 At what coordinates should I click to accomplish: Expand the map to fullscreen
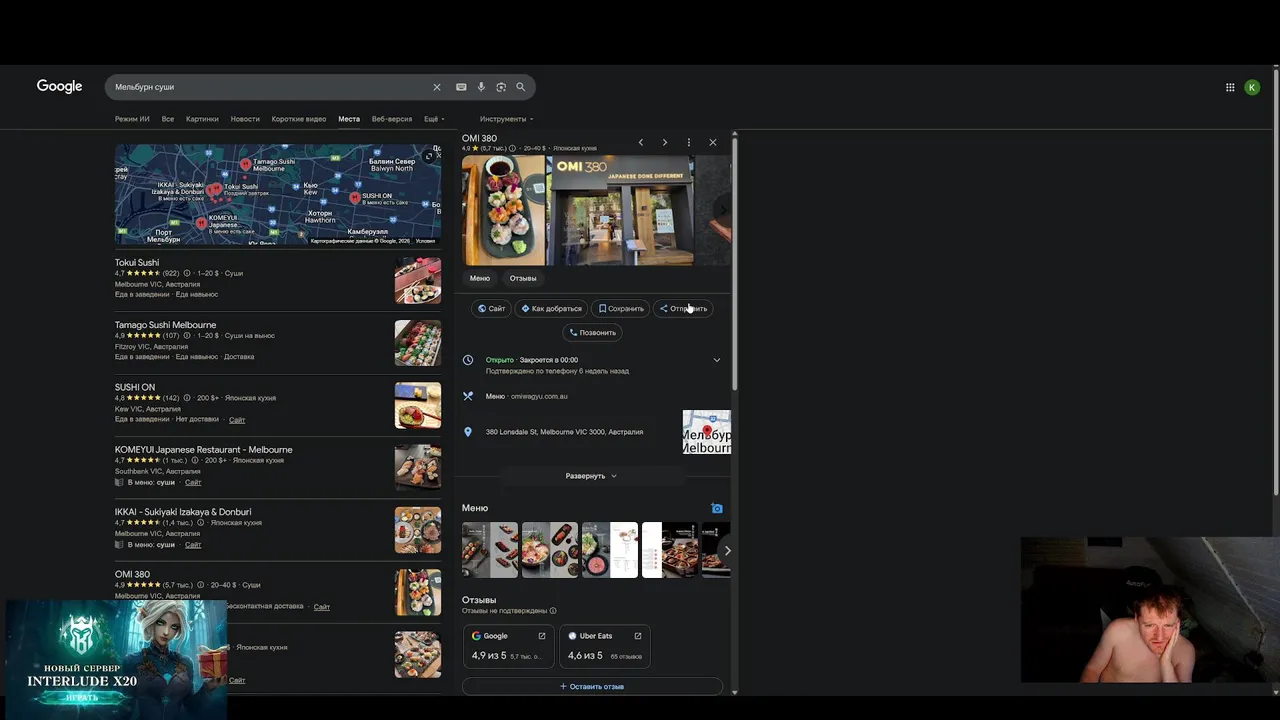429,156
